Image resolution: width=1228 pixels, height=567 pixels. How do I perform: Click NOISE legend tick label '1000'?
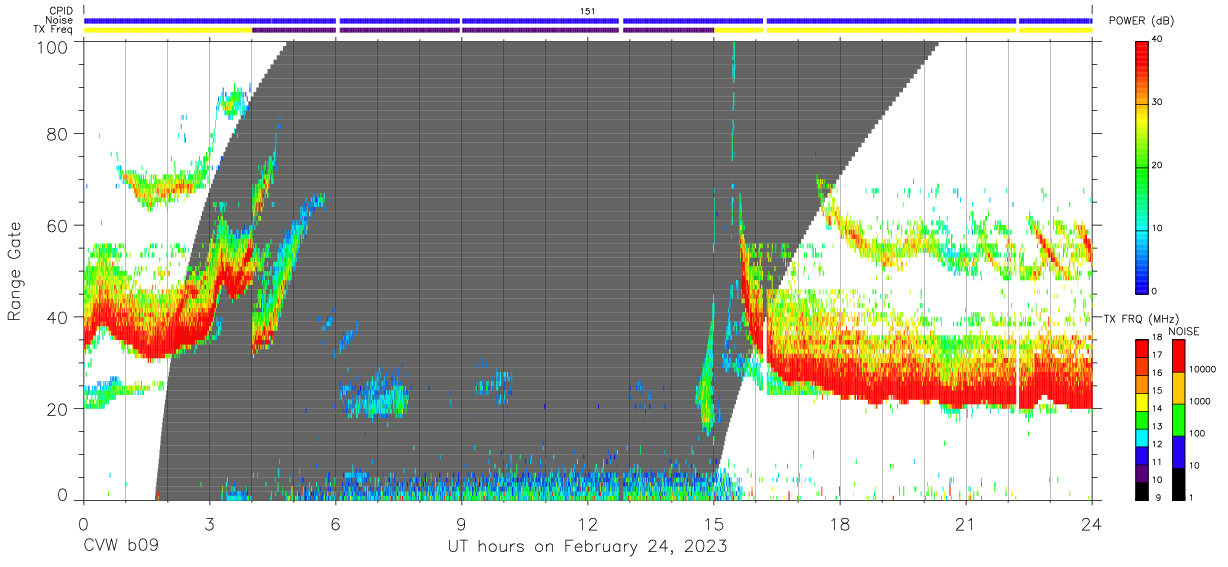pos(1201,401)
